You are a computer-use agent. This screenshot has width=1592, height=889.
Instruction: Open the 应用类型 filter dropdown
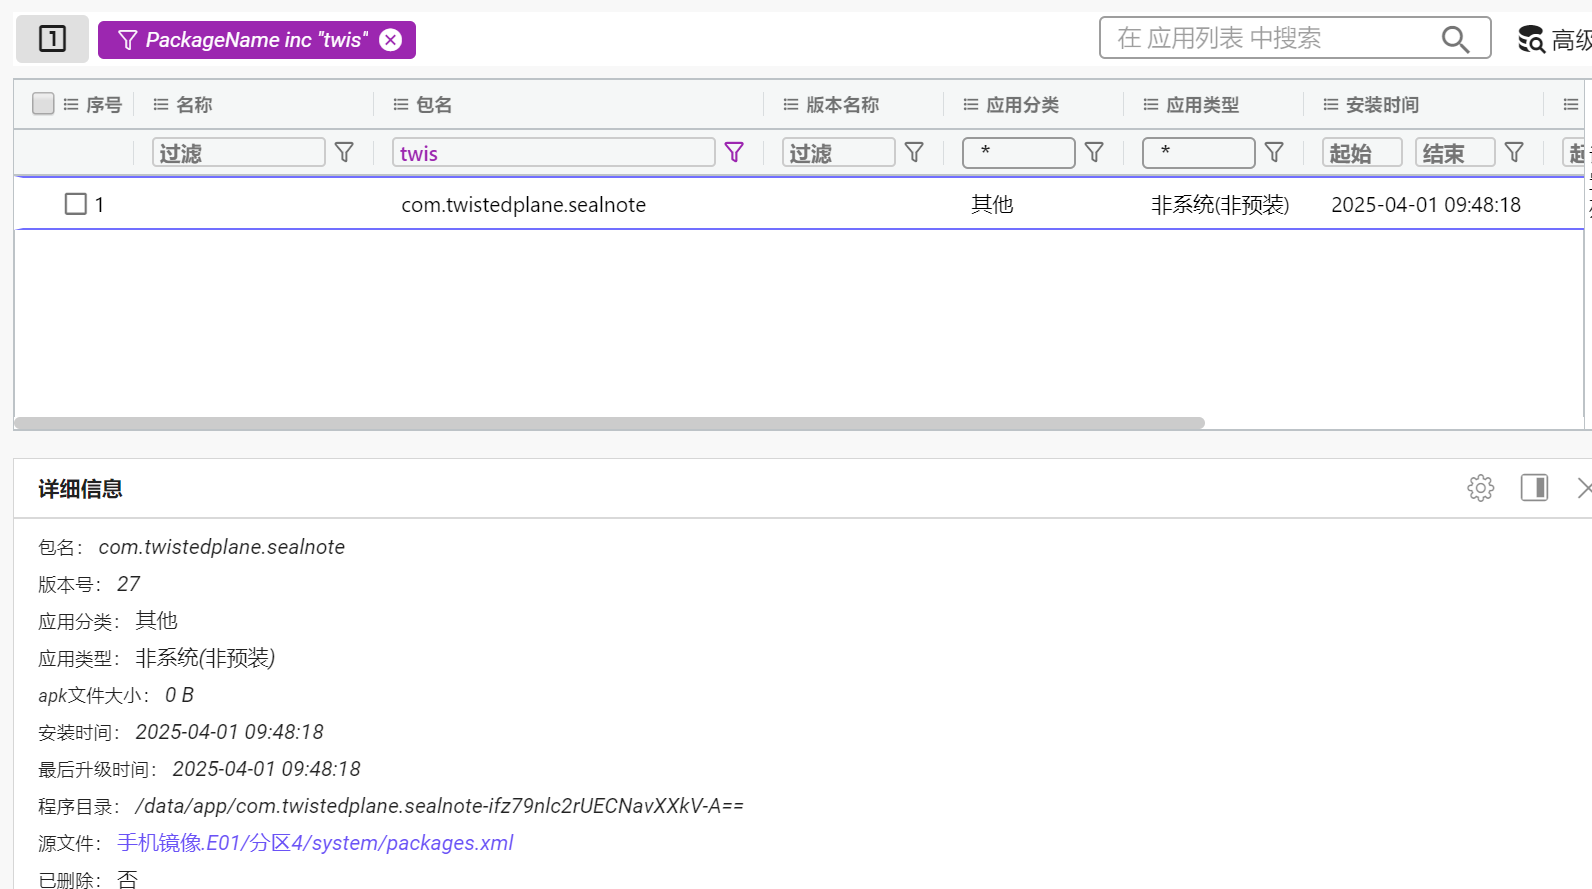coord(1199,152)
